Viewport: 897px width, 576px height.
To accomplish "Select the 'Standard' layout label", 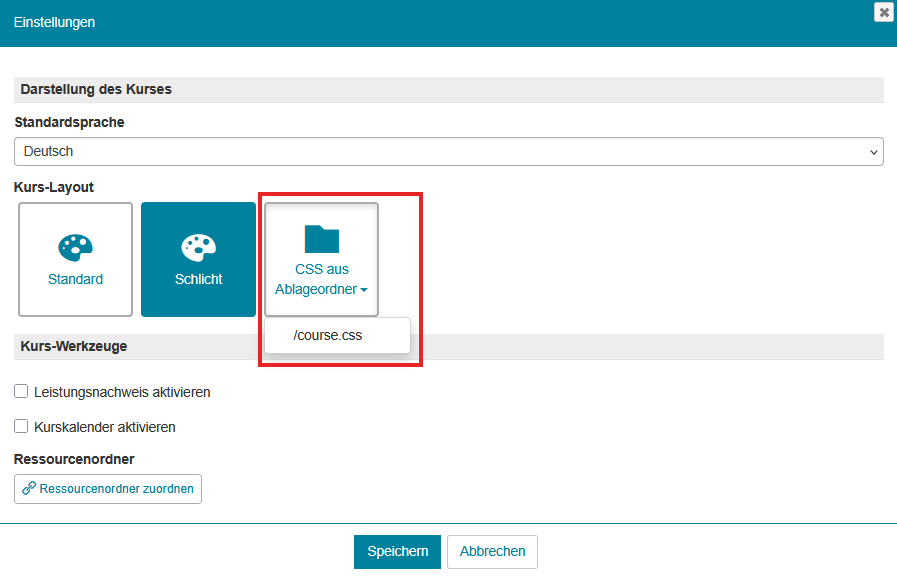I will [x=75, y=279].
